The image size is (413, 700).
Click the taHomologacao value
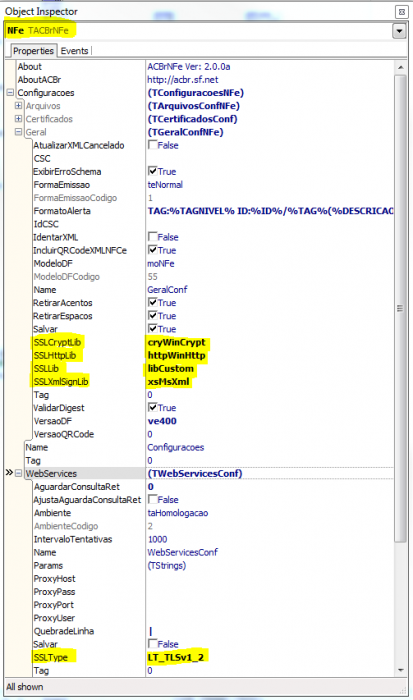pos(178,513)
